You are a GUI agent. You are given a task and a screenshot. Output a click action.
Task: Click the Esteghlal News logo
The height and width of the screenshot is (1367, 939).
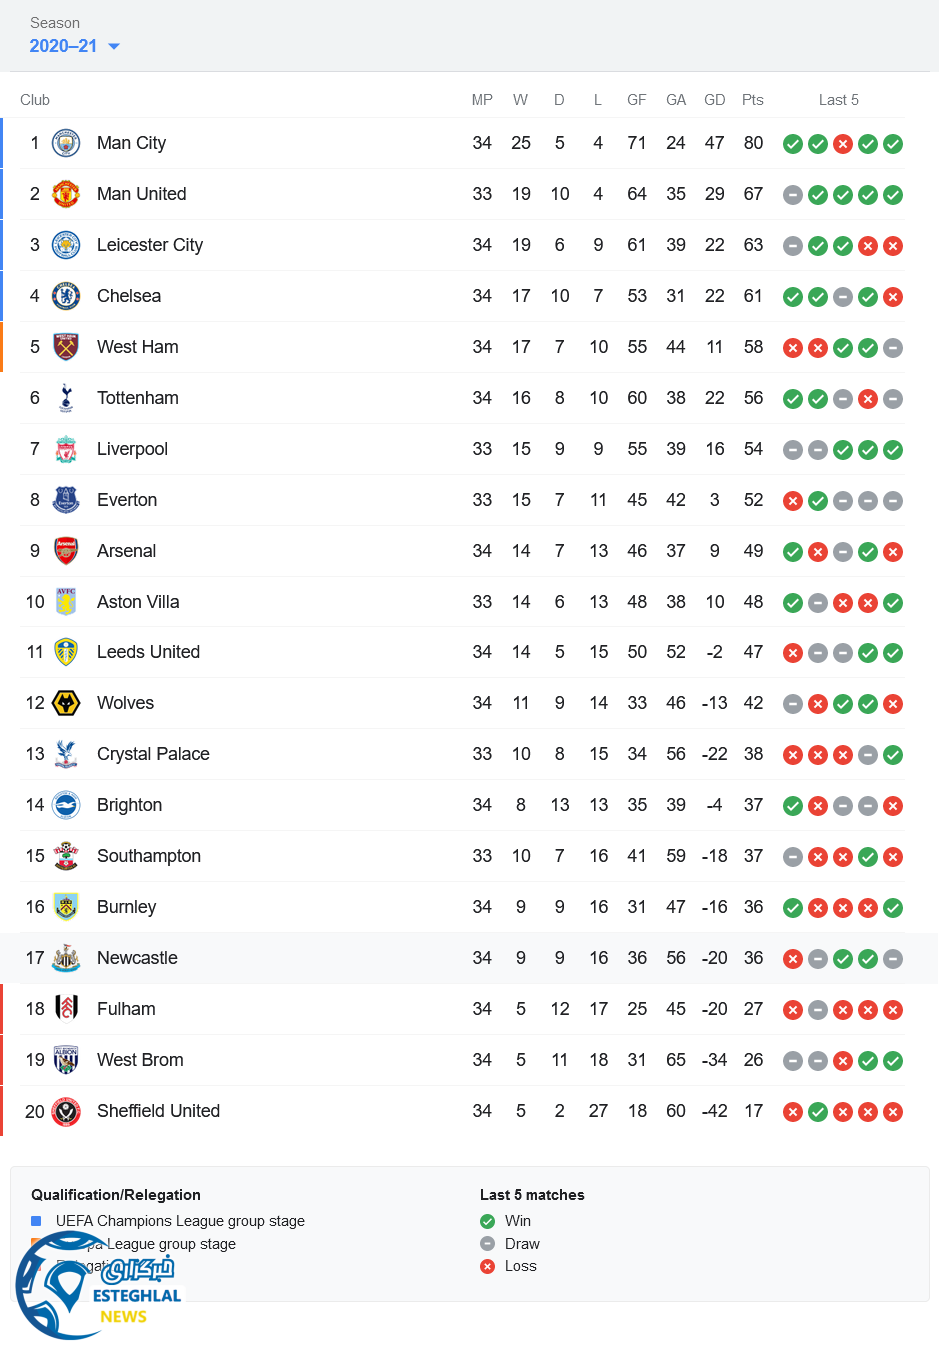coord(98,1287)
